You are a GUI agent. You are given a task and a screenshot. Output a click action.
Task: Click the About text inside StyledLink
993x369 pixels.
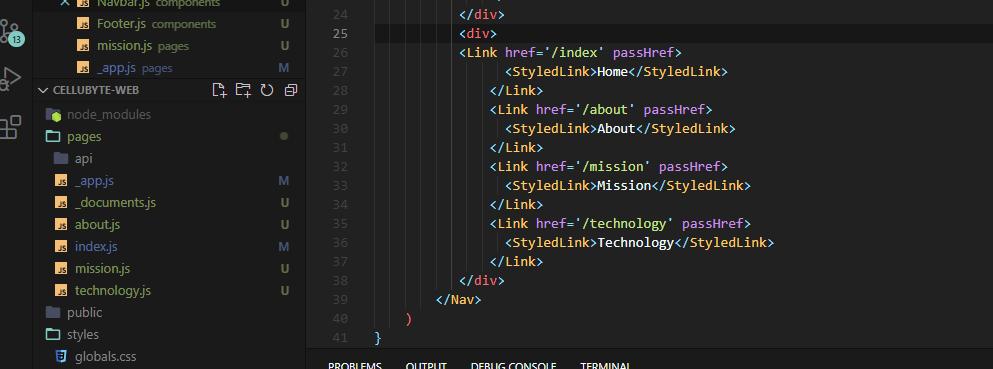[616, 128]
